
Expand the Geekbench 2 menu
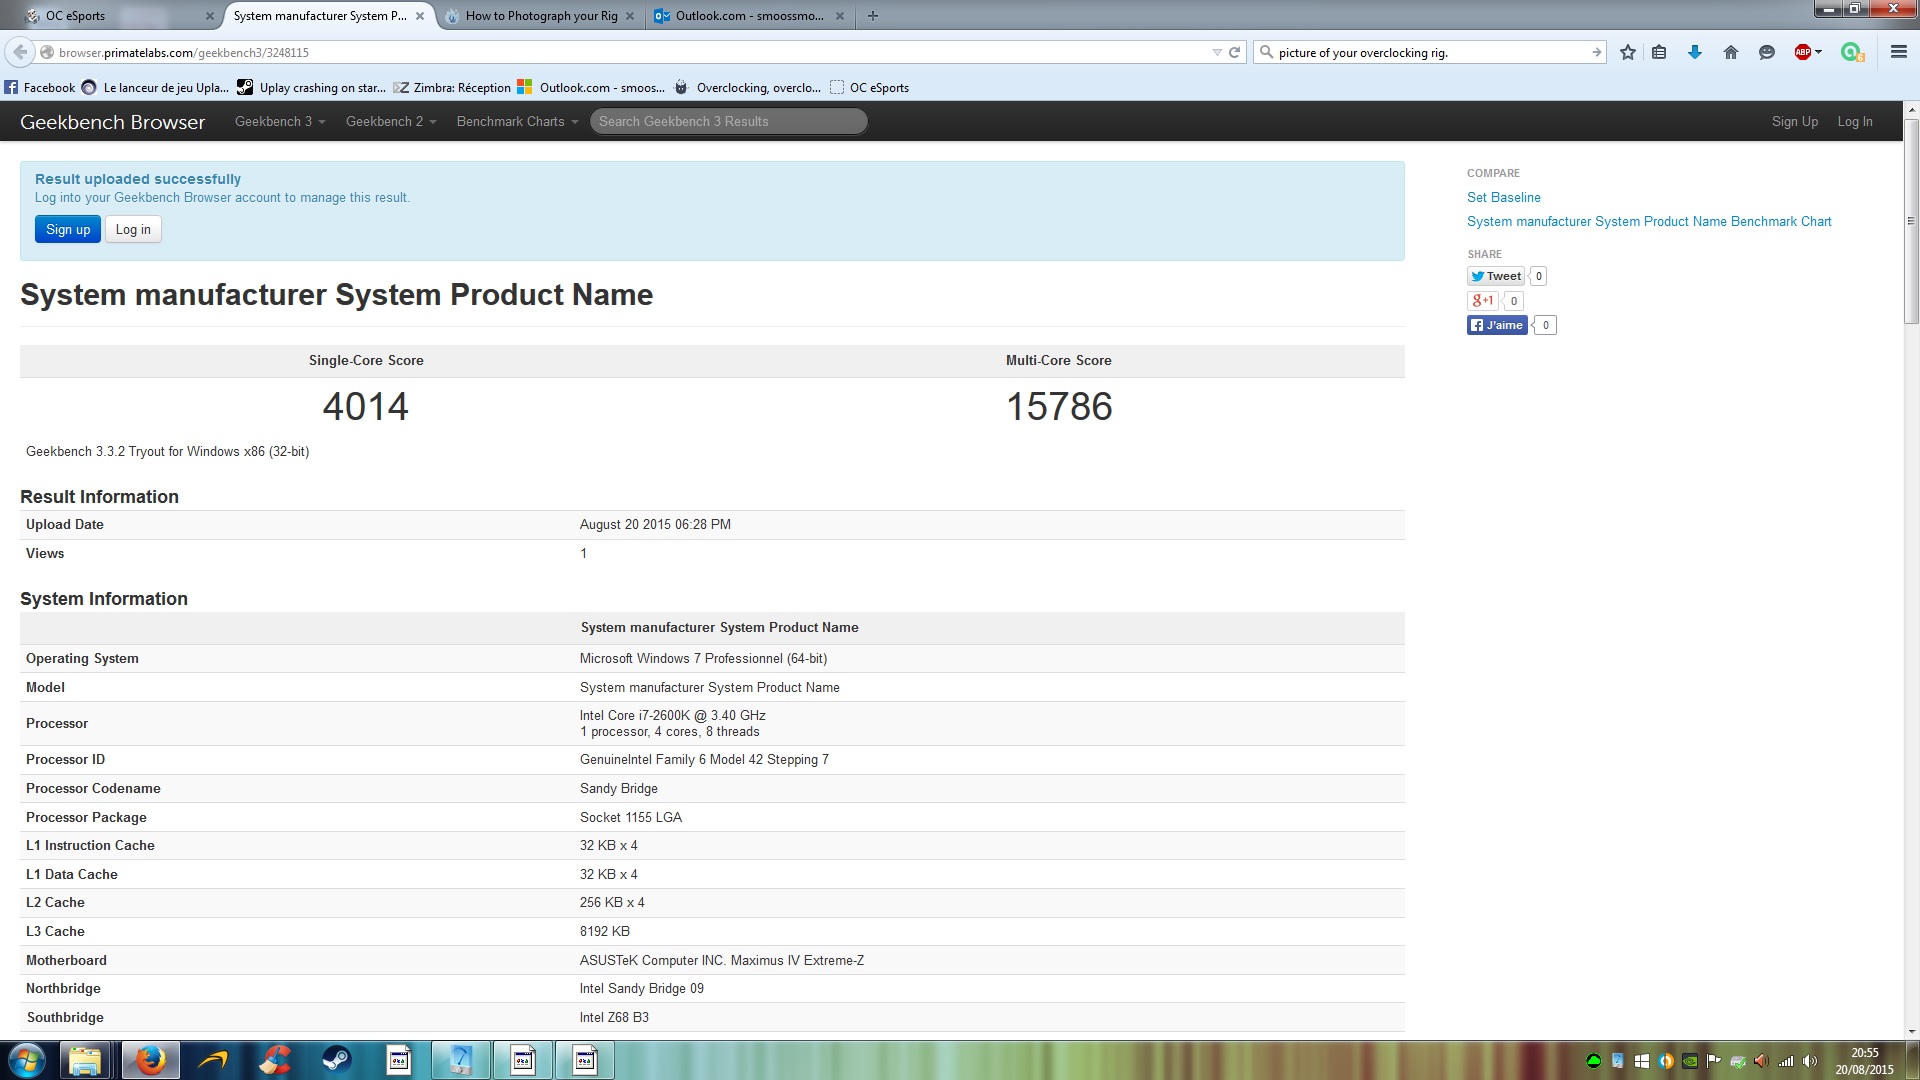point(391,121)
